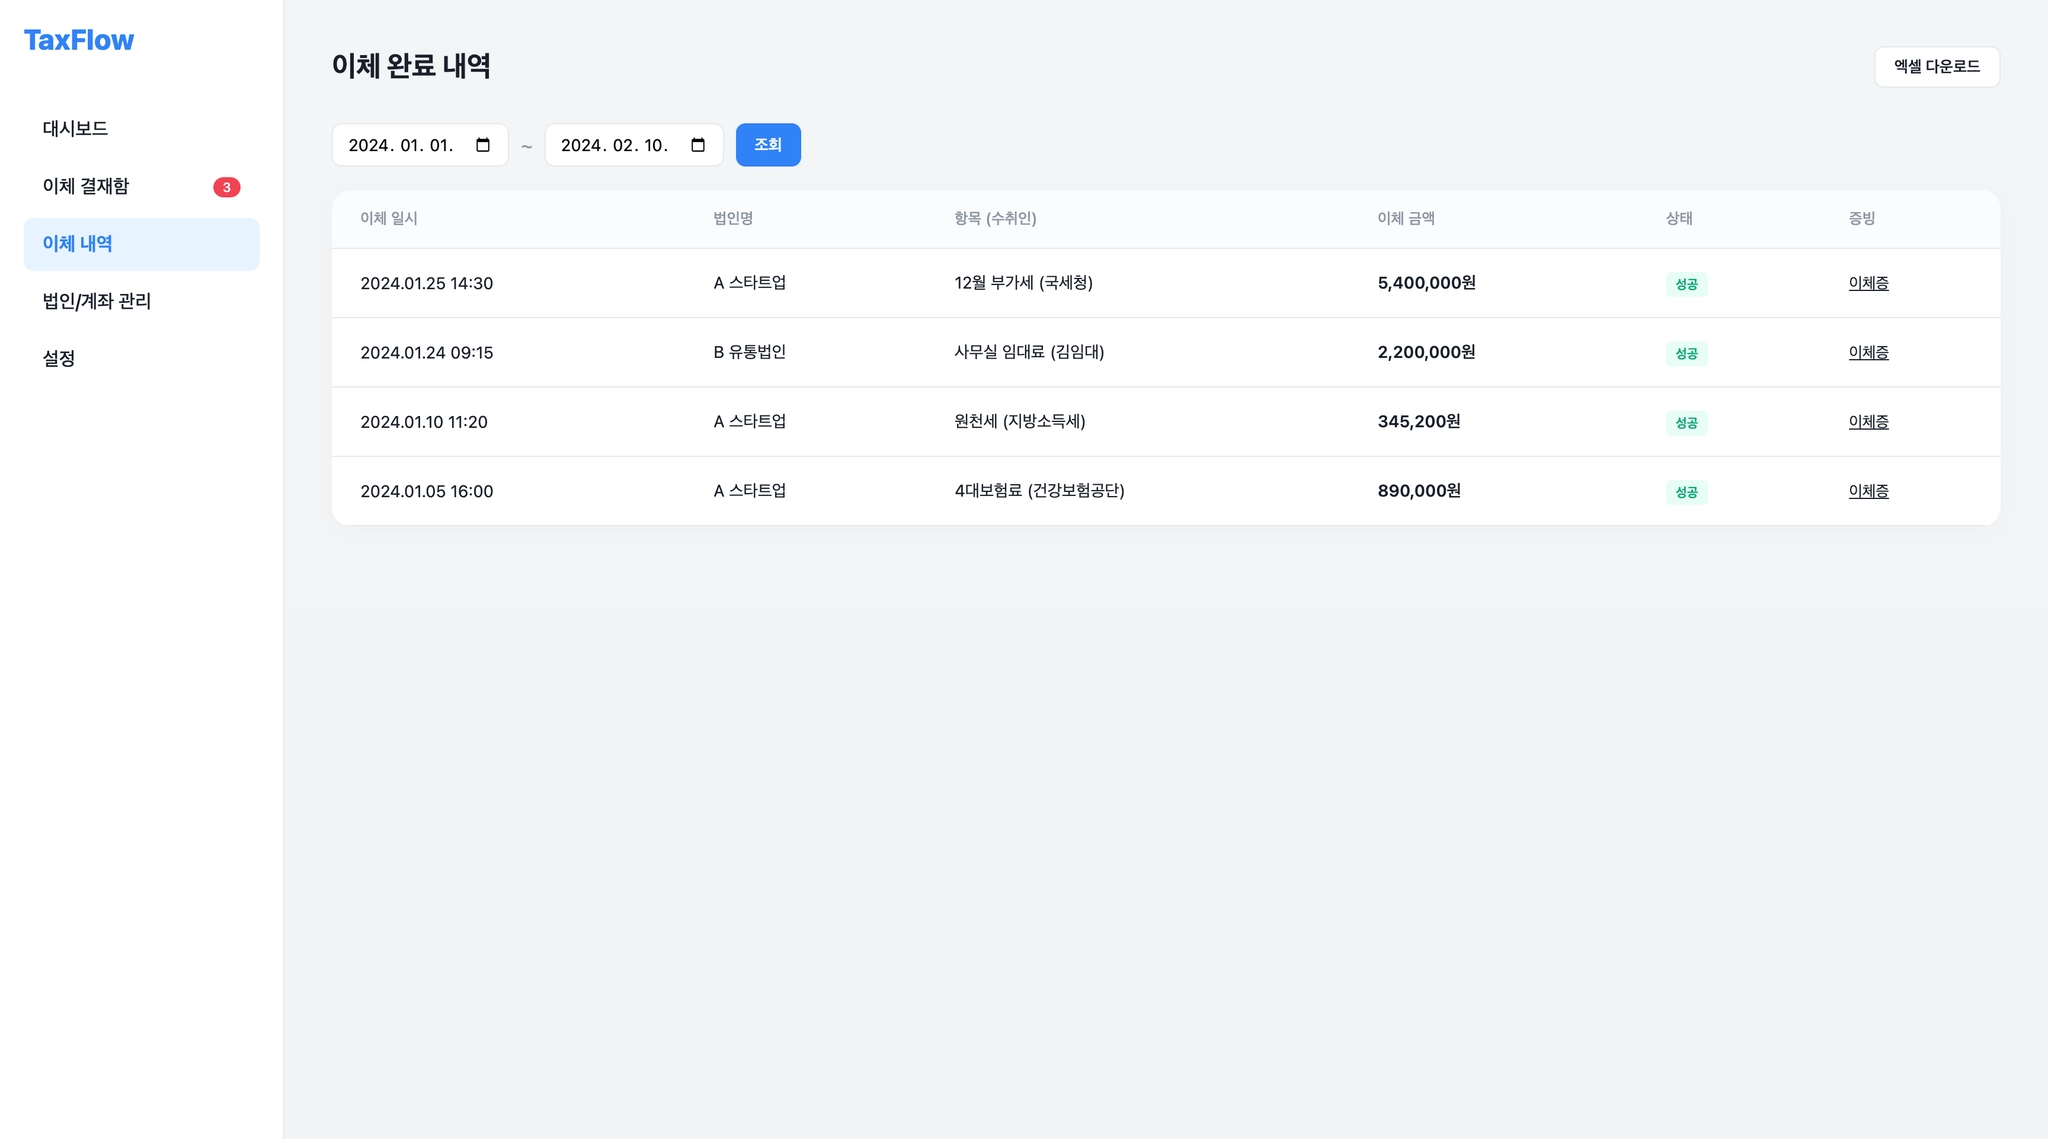Click the 이체 금액 column header
2048x1139 pixels.
point(1406,218)
